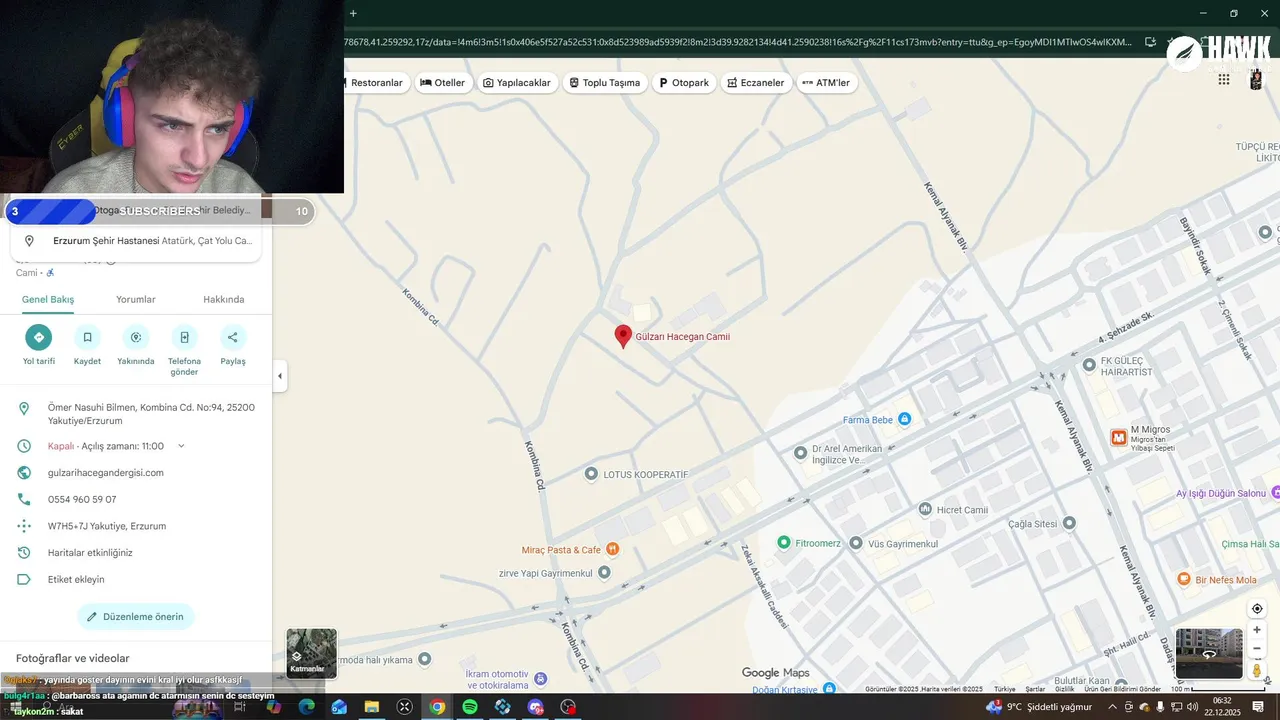Share the place with the Paylaş icon
The width and height of the screenshot is (1280, 720).
pyautogui.click(x=233, y=337)
